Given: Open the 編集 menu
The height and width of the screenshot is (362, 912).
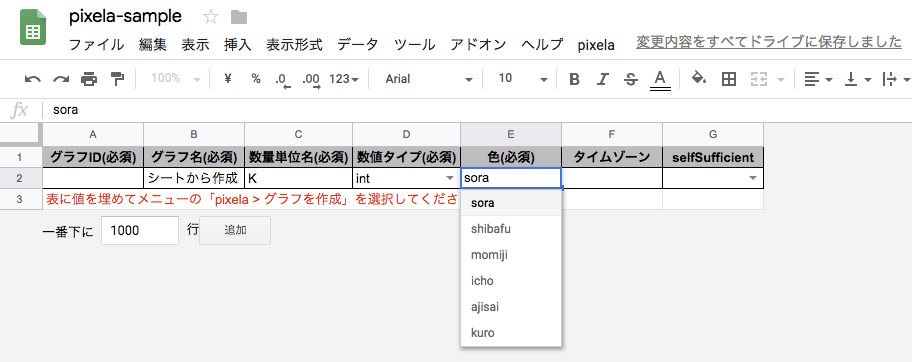Looking at the screenshot, I should point(153,45).
